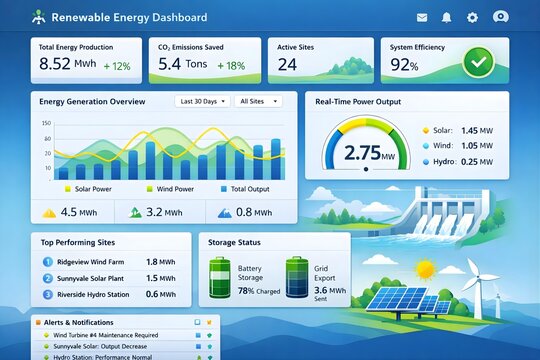Open the Active Sites card

pos(321,60)
